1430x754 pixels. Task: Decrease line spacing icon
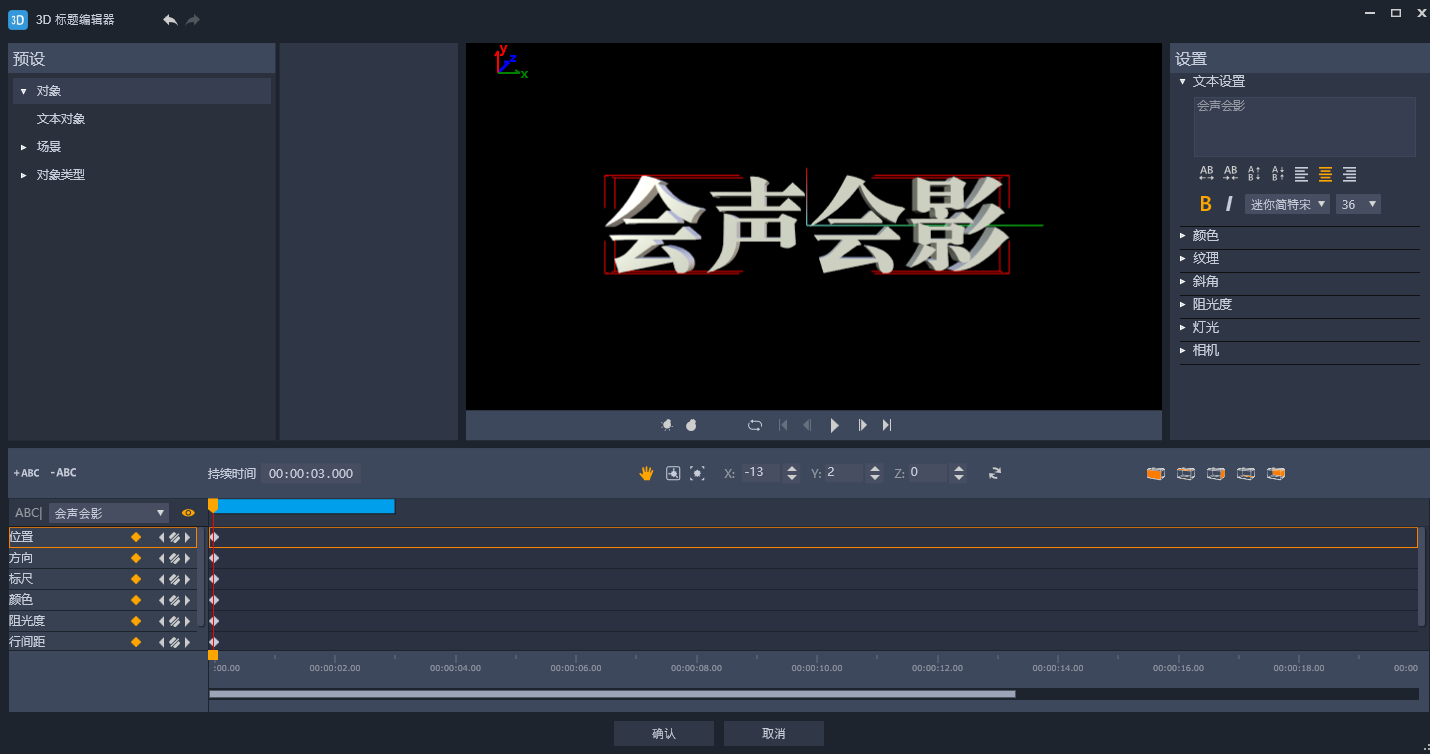(x=1277, y=174)
